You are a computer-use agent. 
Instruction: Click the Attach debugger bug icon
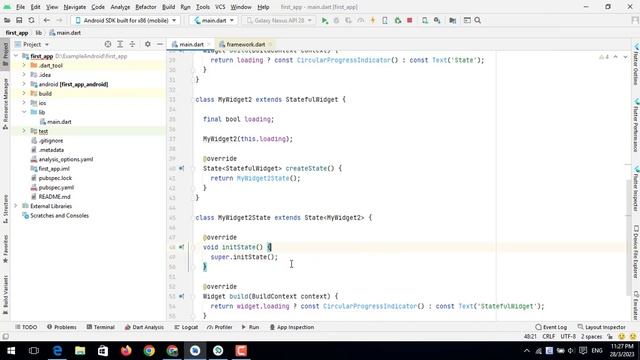398,20
